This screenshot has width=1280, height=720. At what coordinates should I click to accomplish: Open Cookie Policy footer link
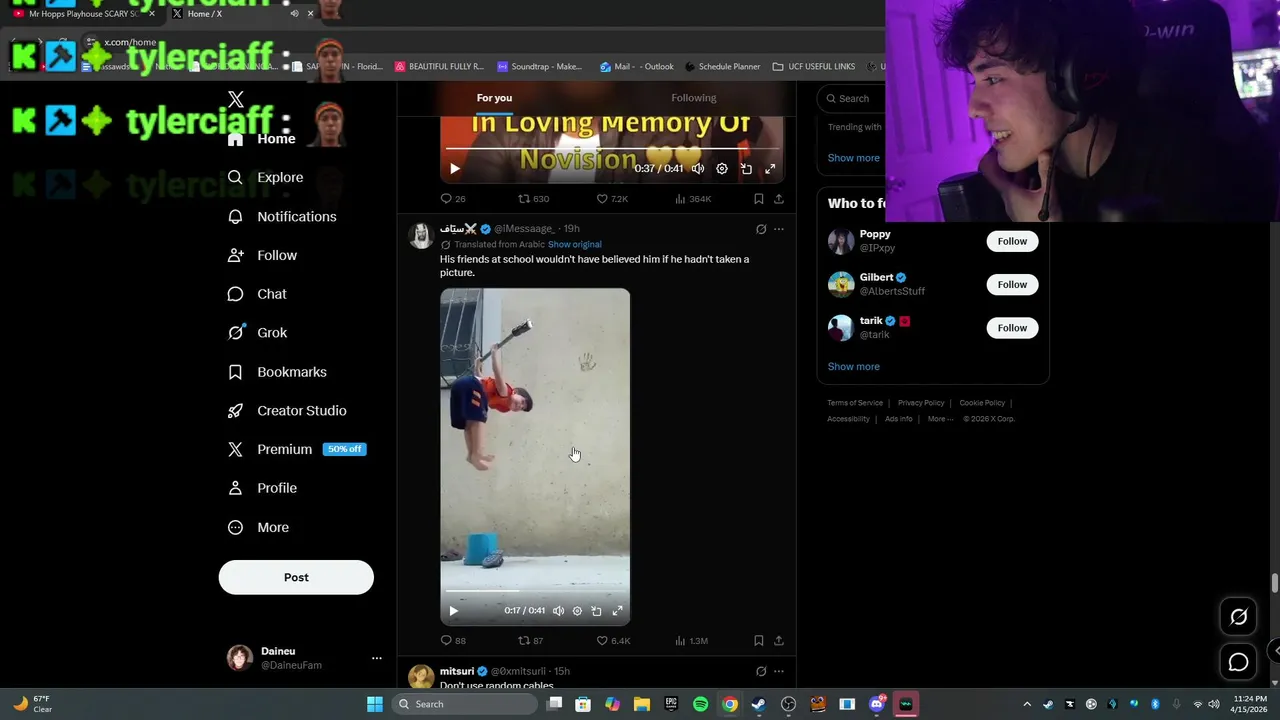pos(982,403)
